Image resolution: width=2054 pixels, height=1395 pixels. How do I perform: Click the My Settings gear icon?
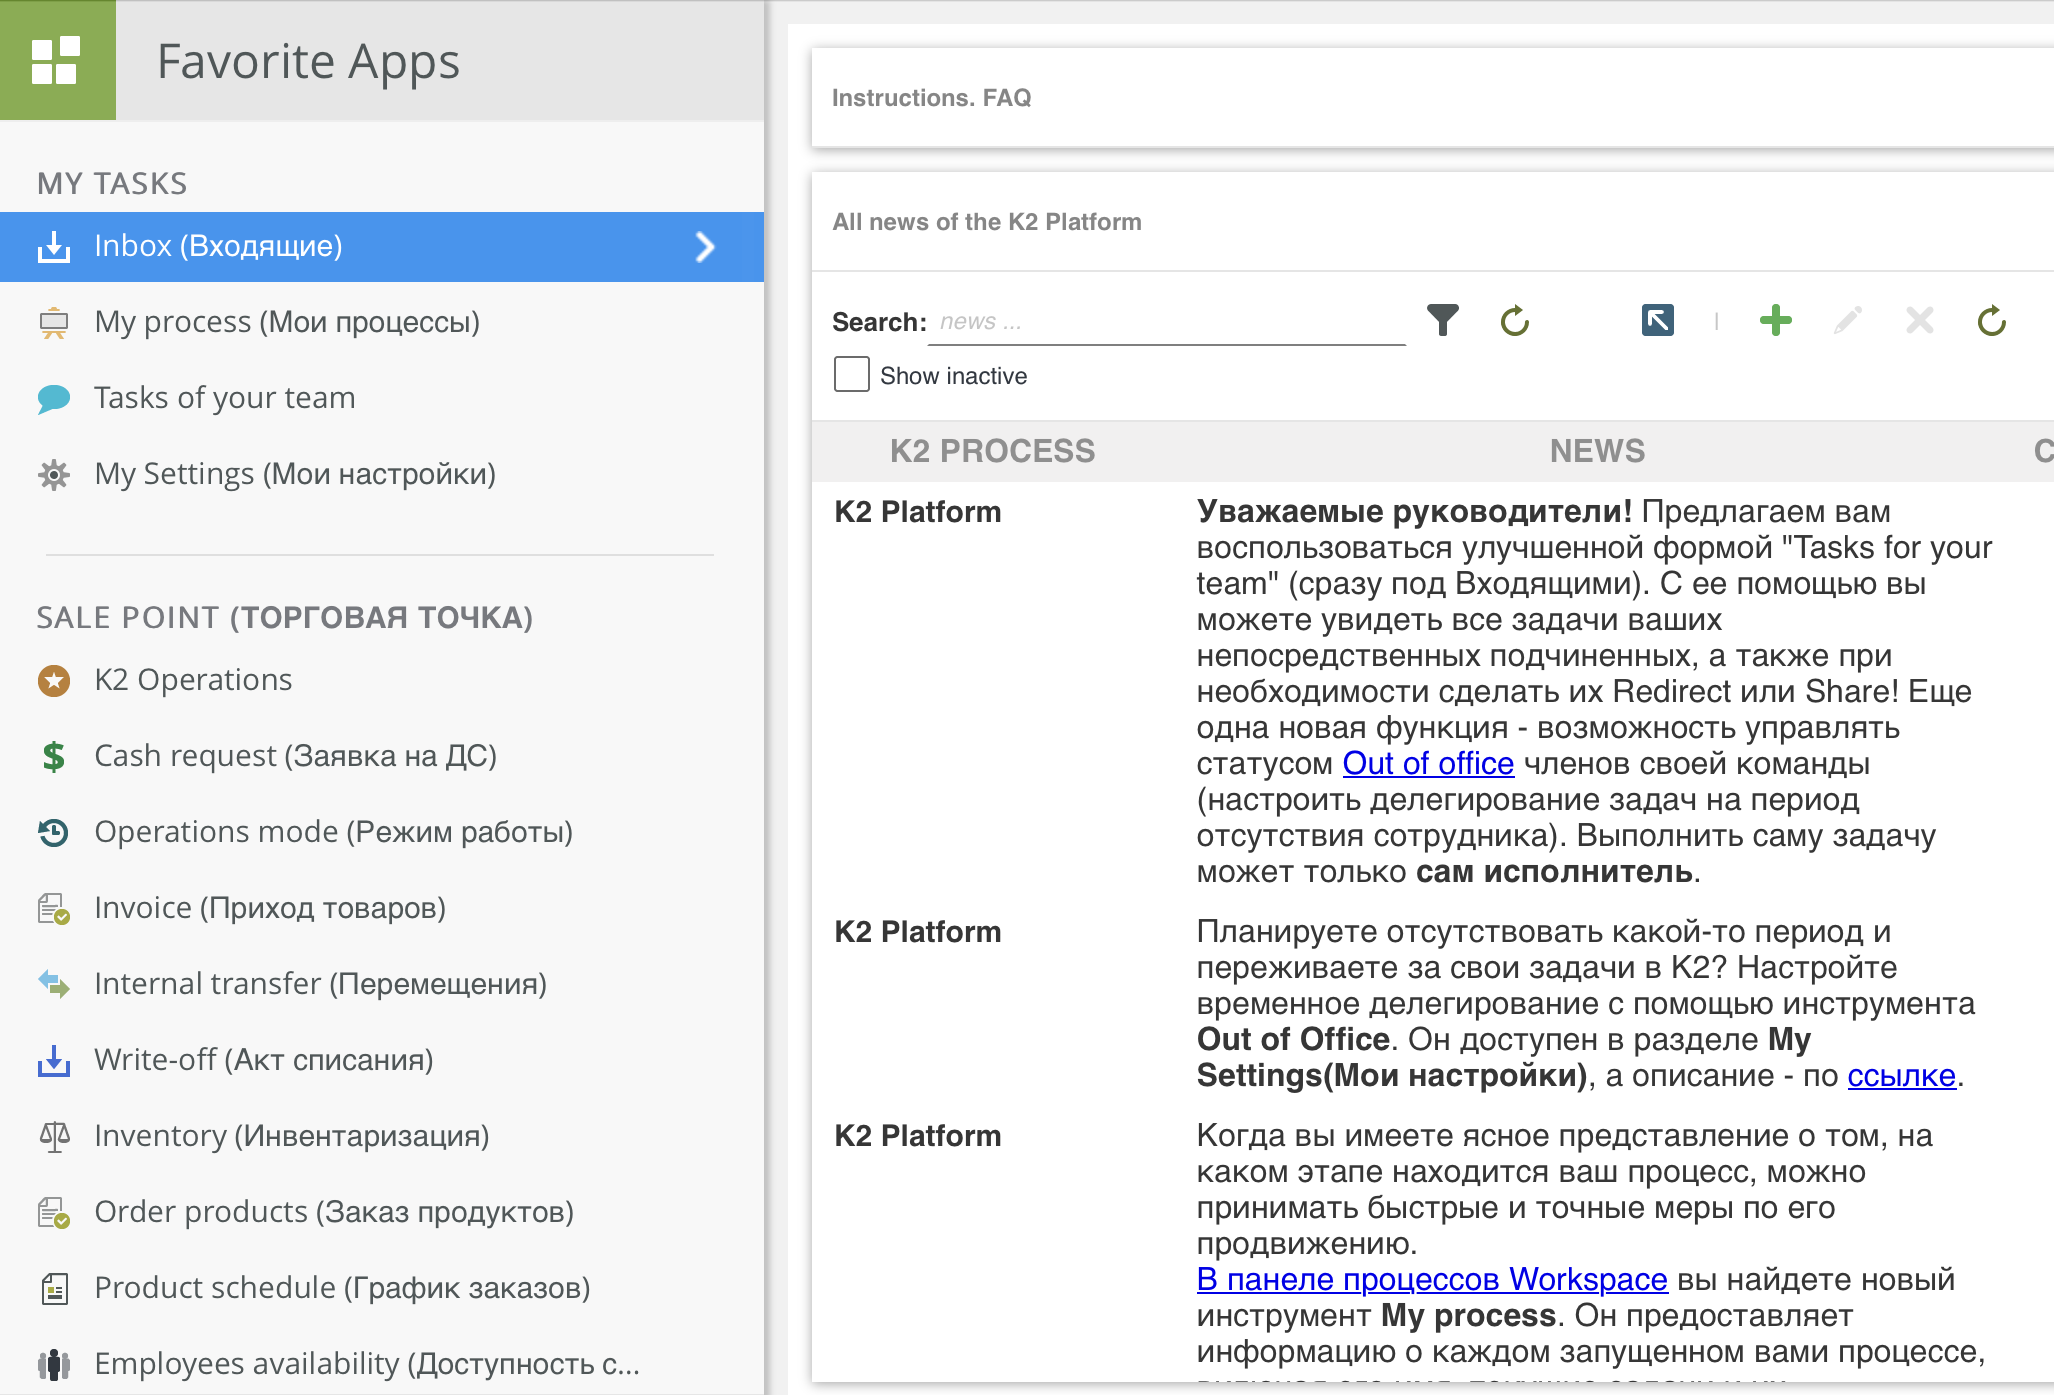pyautogui.click(x=54, y=474)
